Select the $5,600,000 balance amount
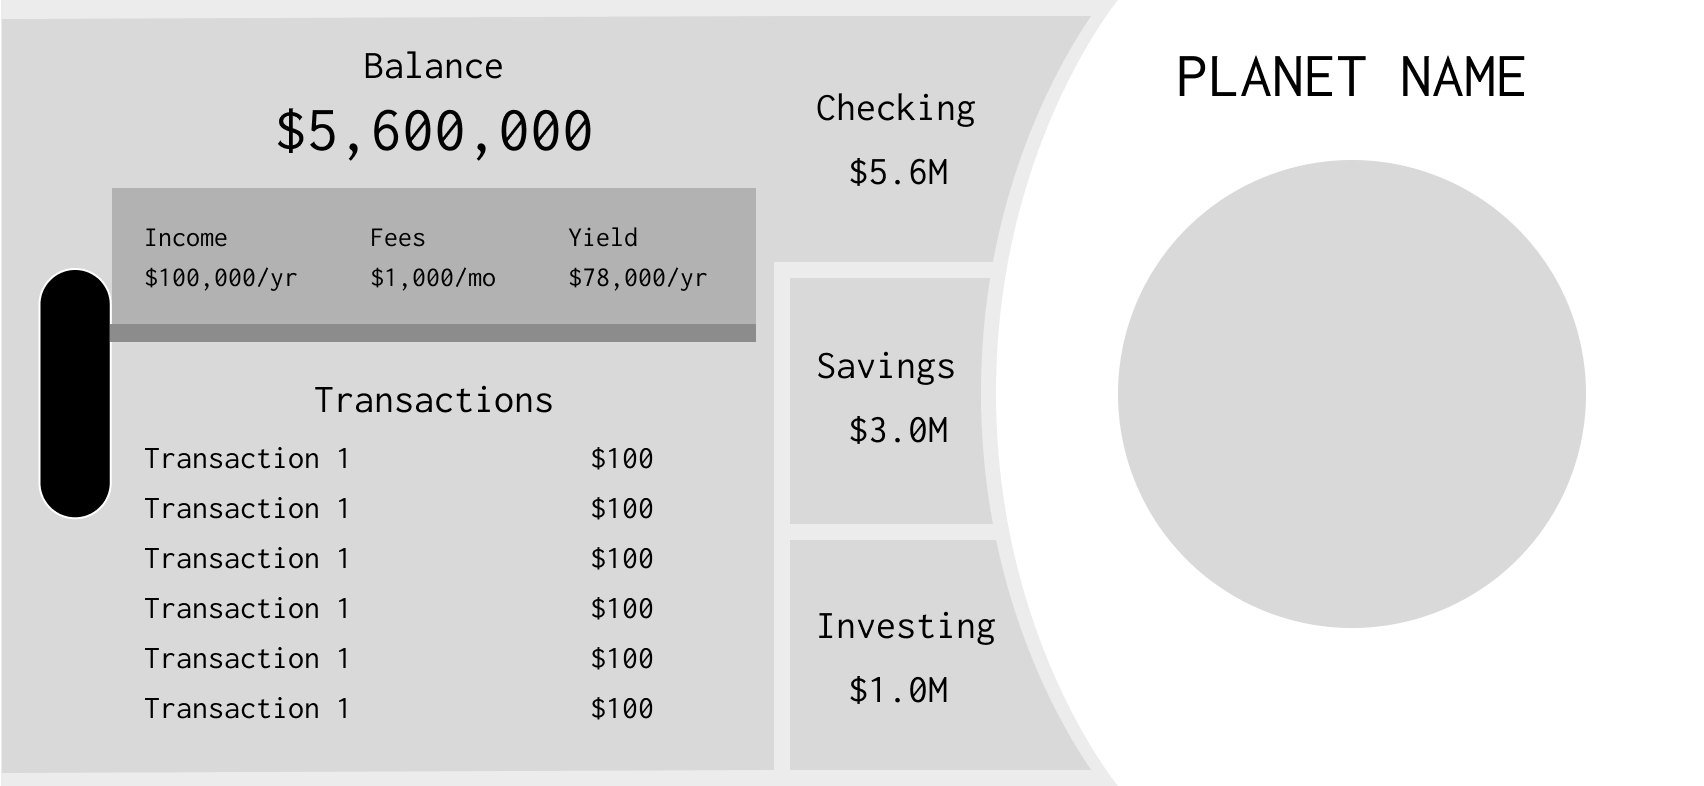This screenshot has width=1704, height=786. (x=434, y=131)
